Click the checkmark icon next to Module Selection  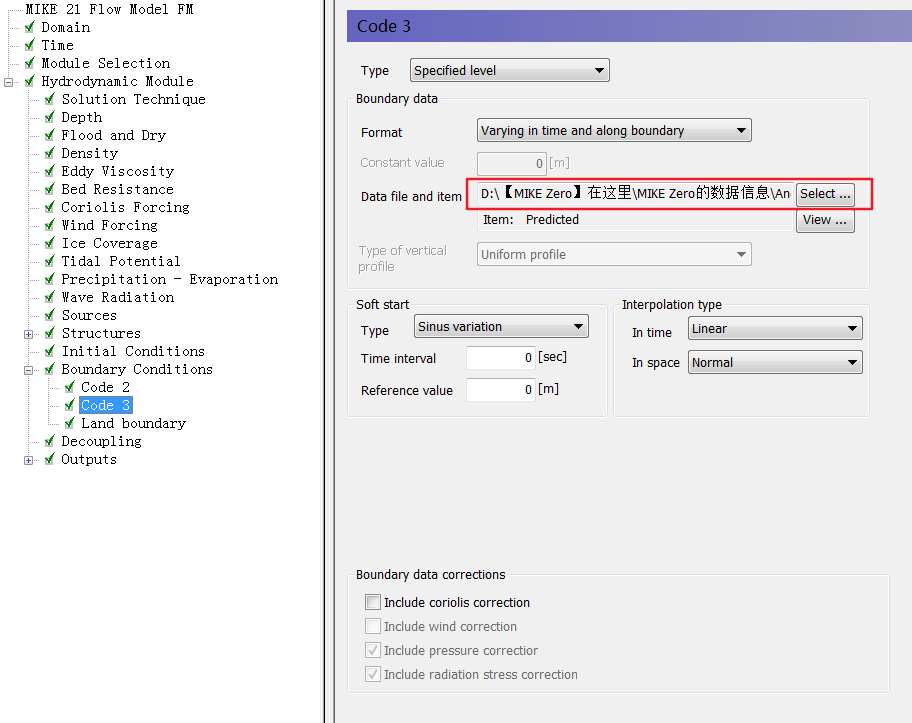(x=30, y=63)
